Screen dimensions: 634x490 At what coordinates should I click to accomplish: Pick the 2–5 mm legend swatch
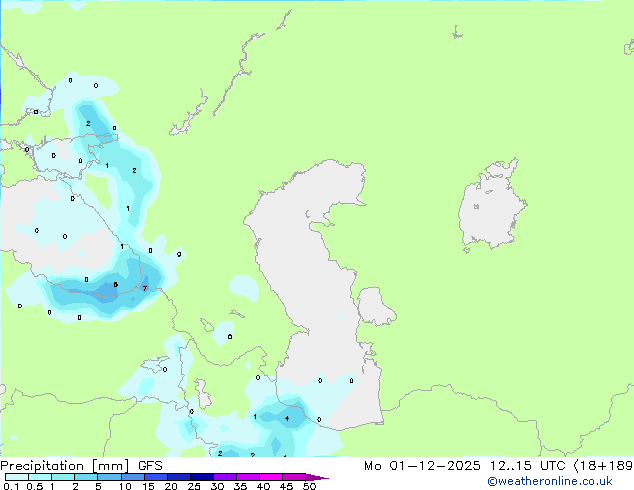tap(86, 477)
